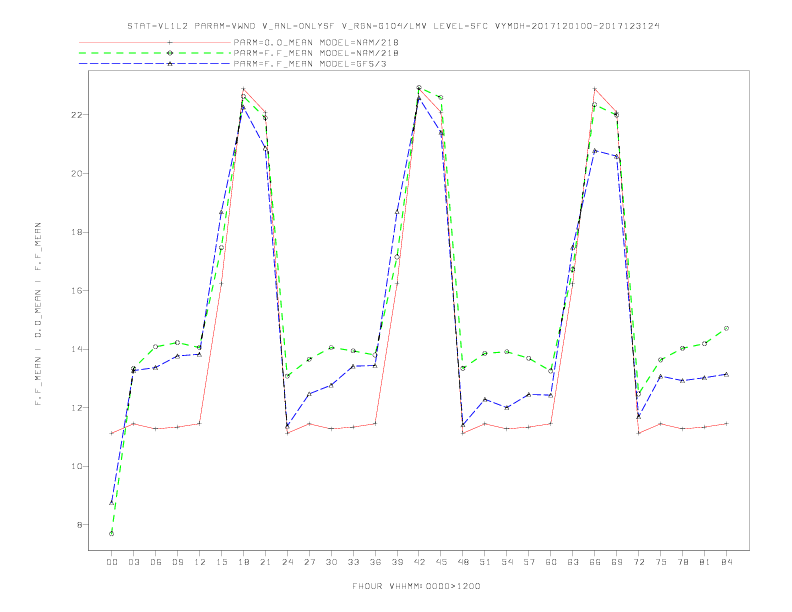The height and width of the screenshot is (612, 792).
Task: Click blue triangle data point at hour 00
Action: (x=112, y=502)
